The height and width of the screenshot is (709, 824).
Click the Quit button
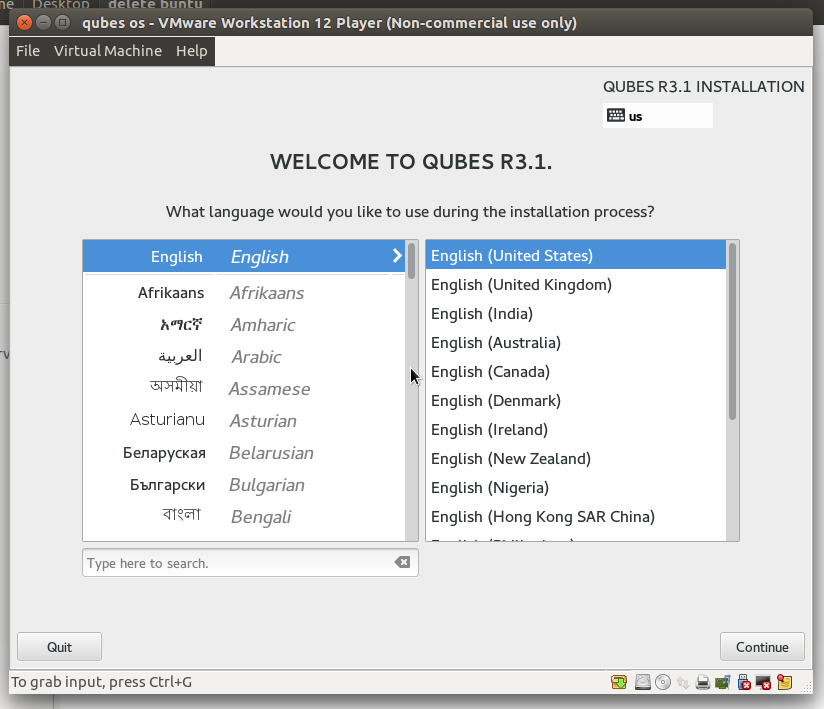(59, 647)
